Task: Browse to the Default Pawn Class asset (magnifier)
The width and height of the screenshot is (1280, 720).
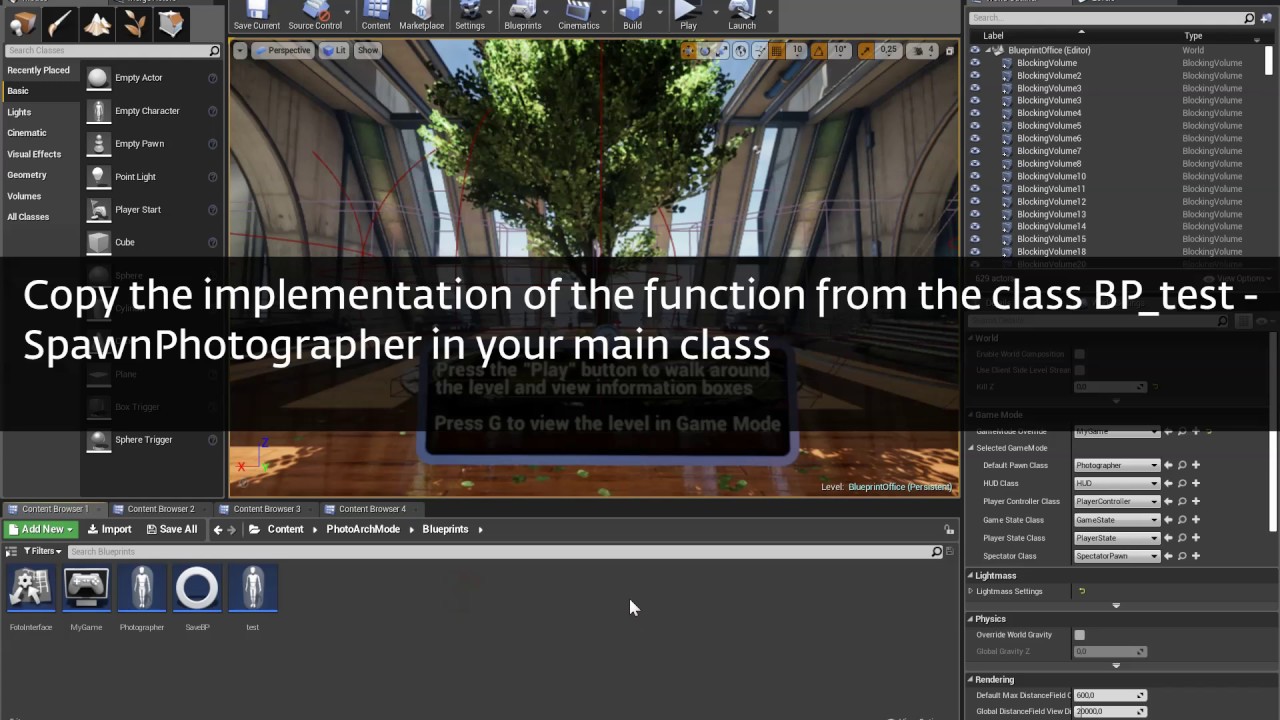Action: (1182, 465)
